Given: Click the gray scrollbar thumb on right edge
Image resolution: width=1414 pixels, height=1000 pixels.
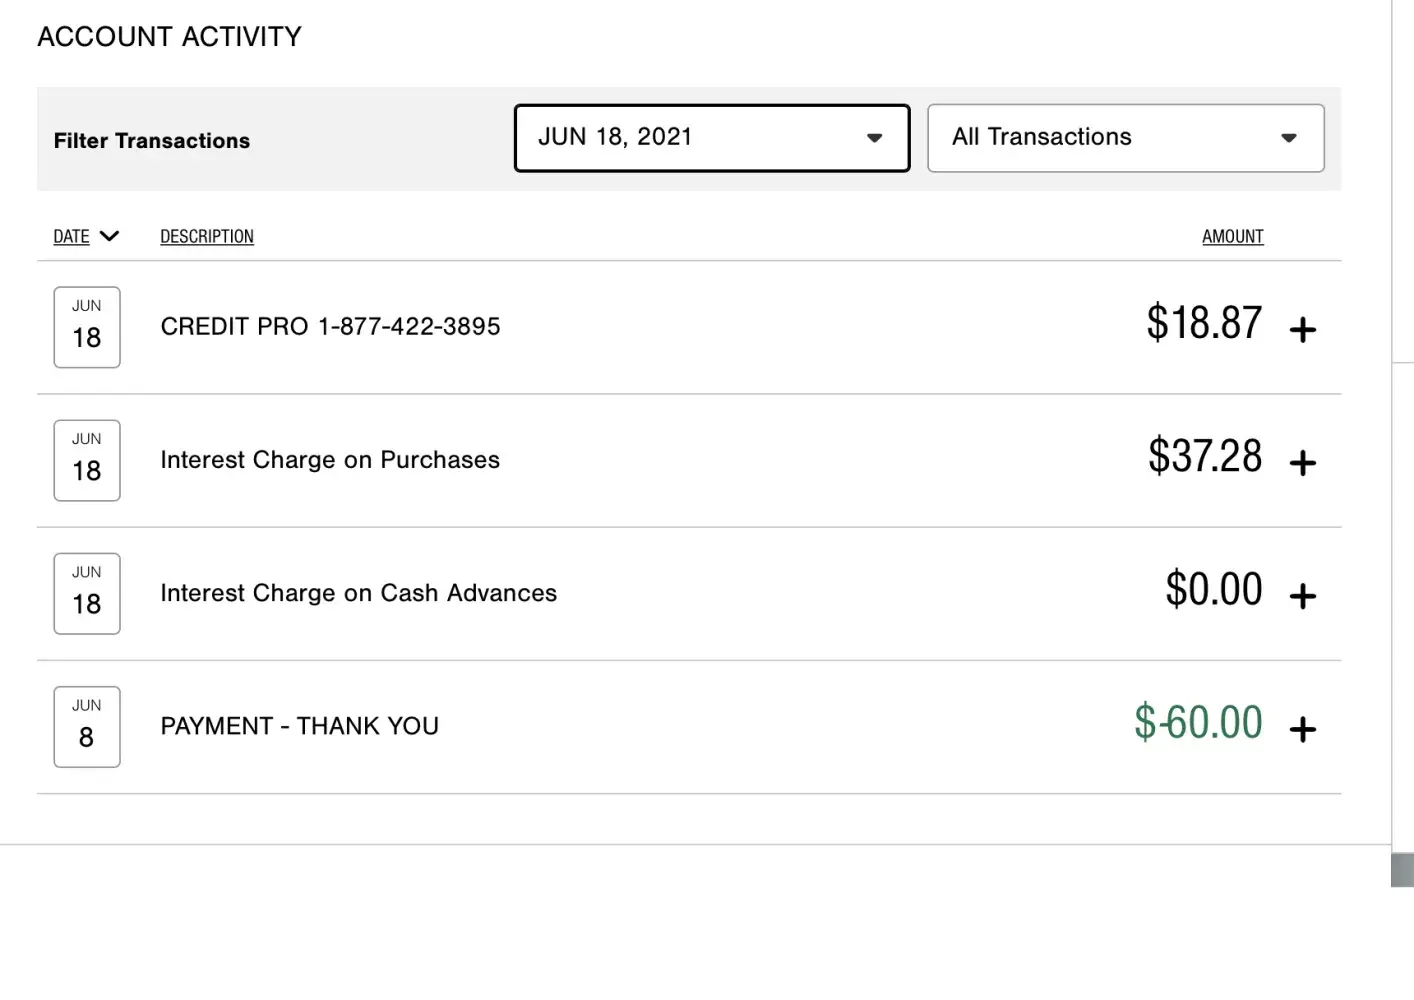Looking at the screenshot, I should 1402,869.
